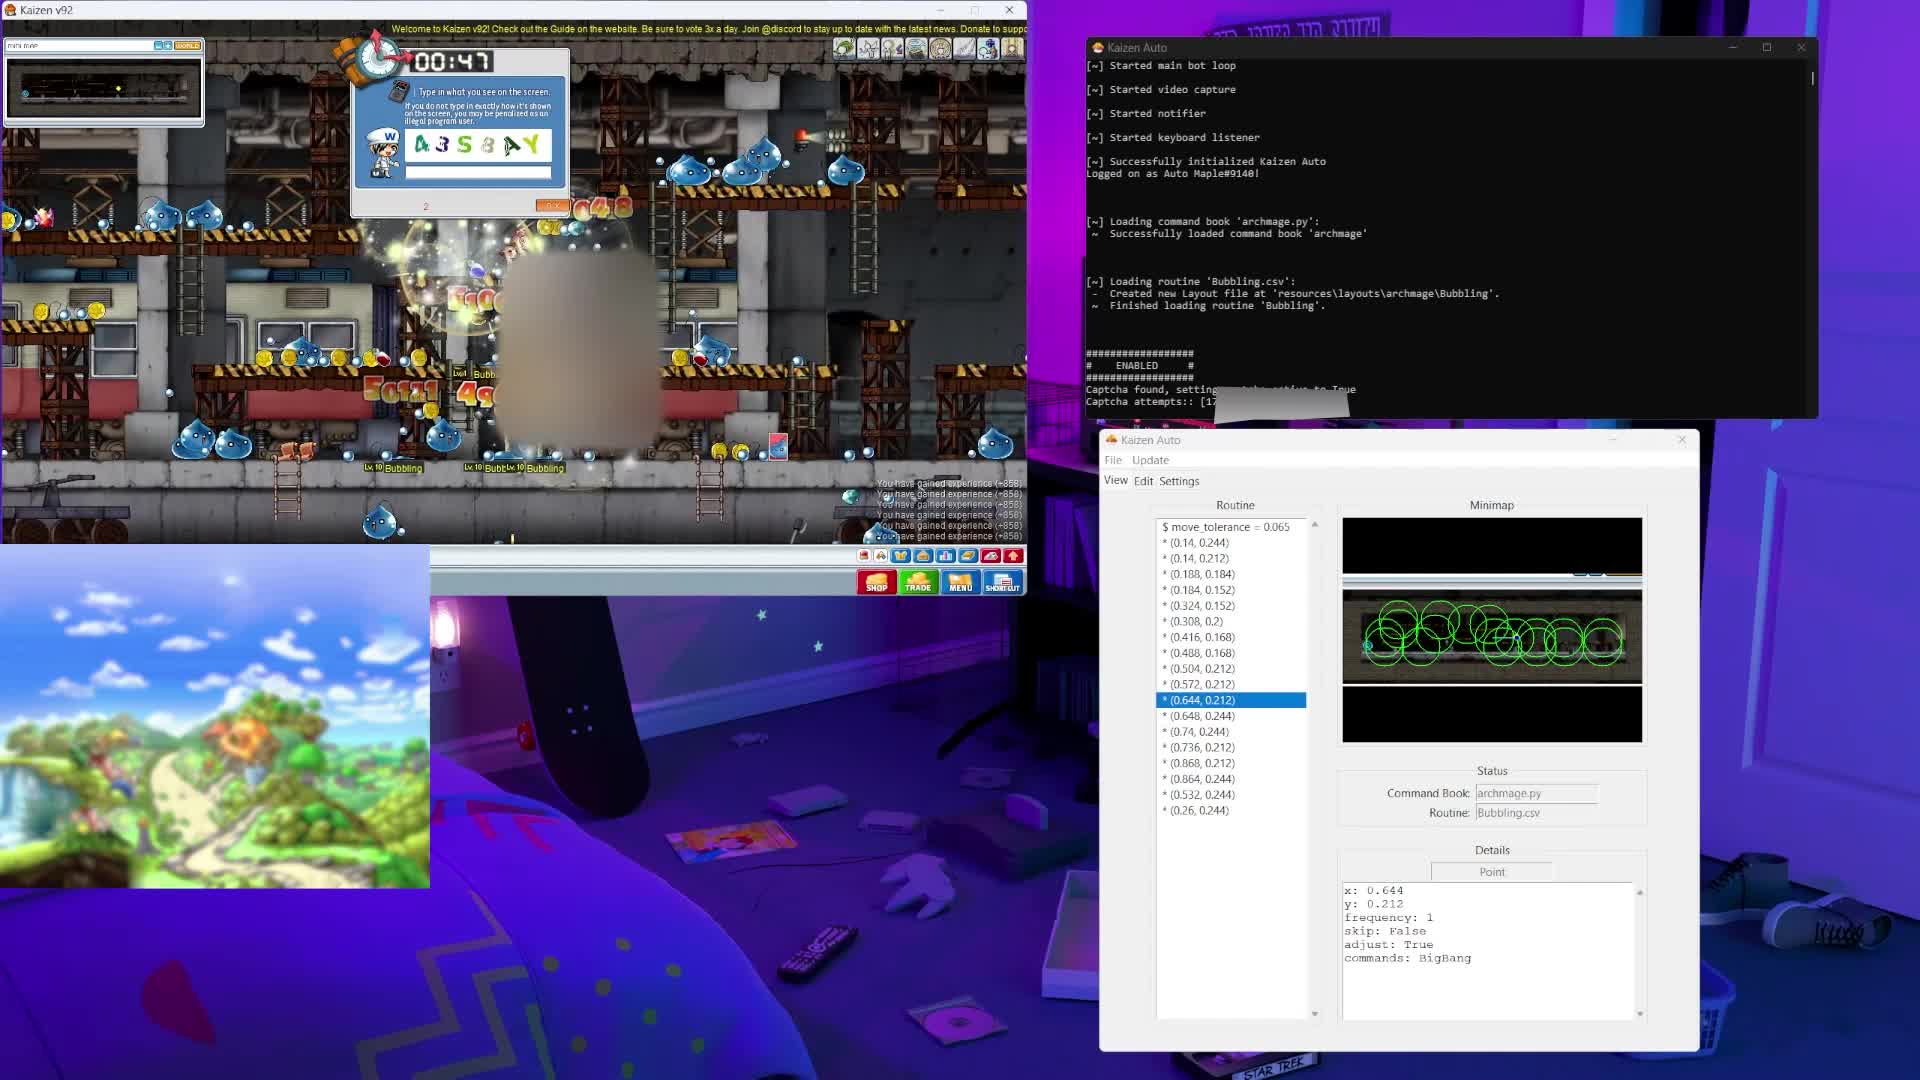Click the golden magic circle buff icon
1920x1080 pixels.
940,48
